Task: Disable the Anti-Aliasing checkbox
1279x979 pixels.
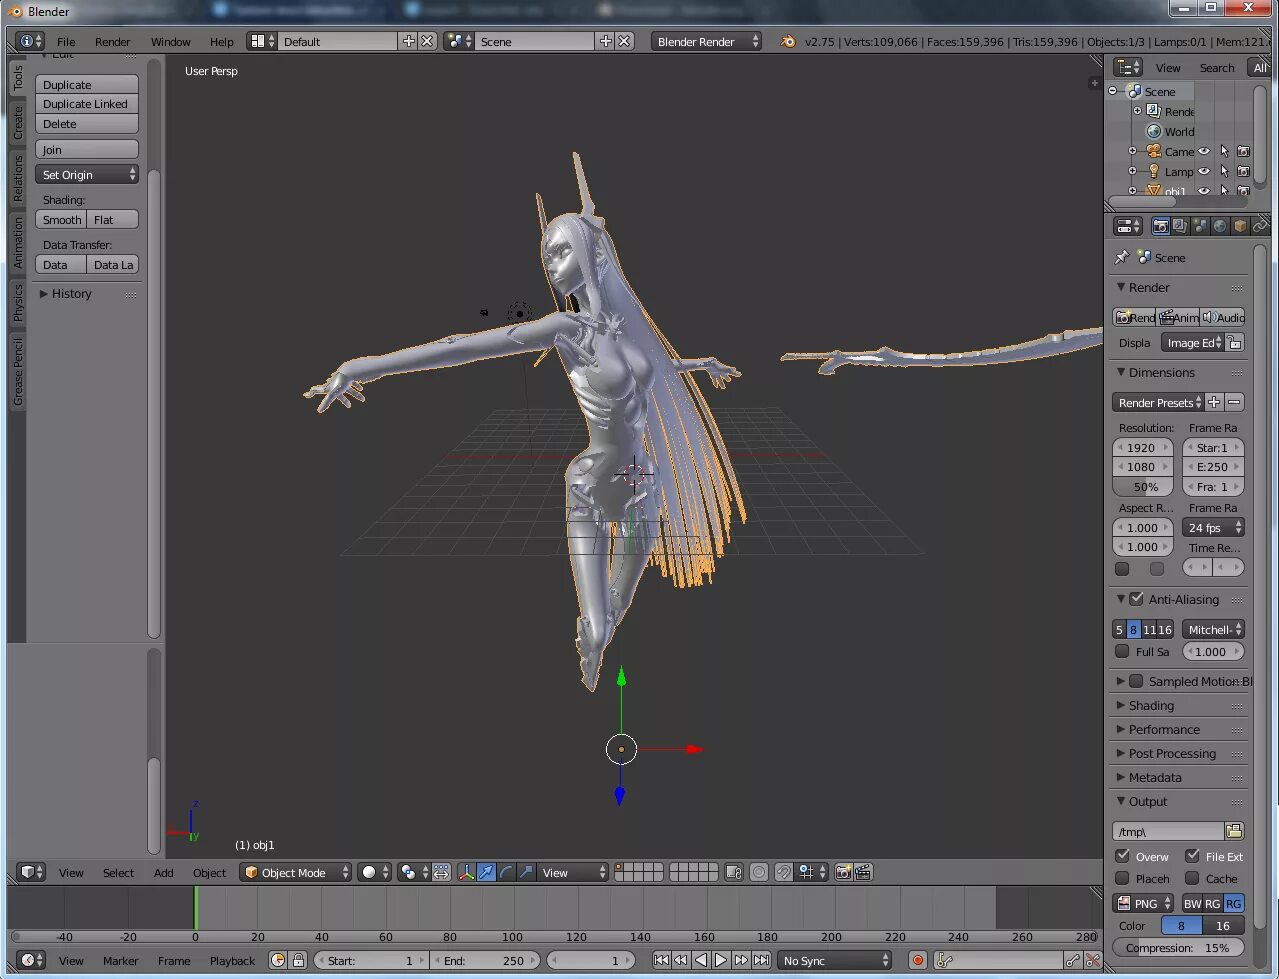Action: pos(1136,599)
